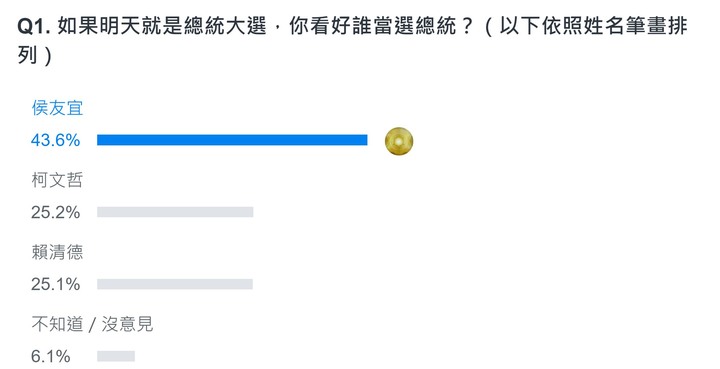720x369 pixels.
Task: Click the 25.1% percentage label
Action: [56, 284]
